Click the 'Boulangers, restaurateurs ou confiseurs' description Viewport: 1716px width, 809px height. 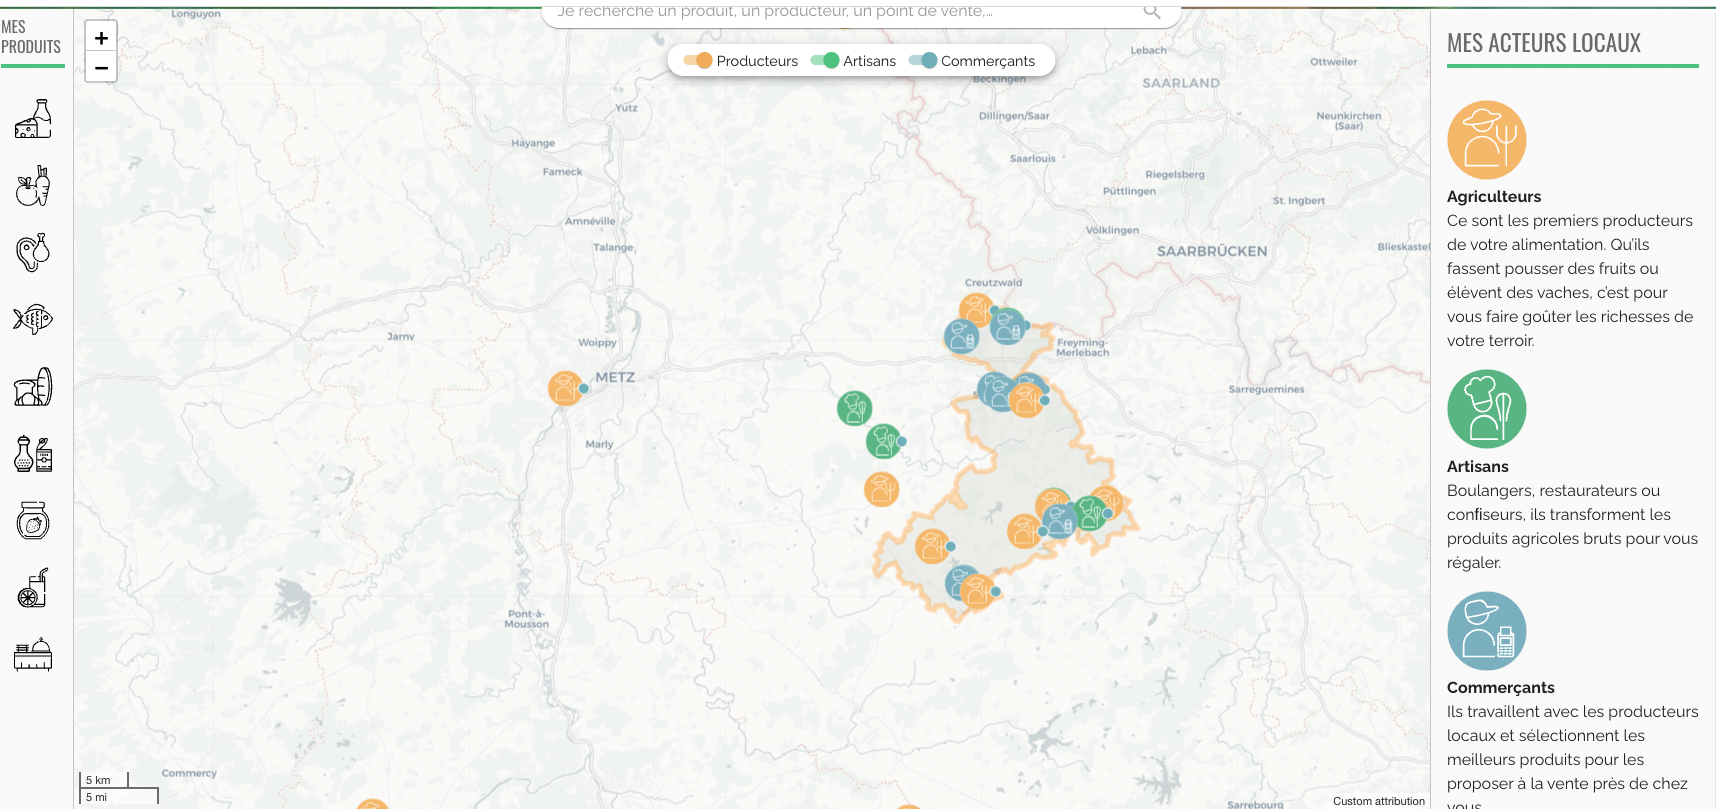pyautogui.click(x=1572, y=527)
